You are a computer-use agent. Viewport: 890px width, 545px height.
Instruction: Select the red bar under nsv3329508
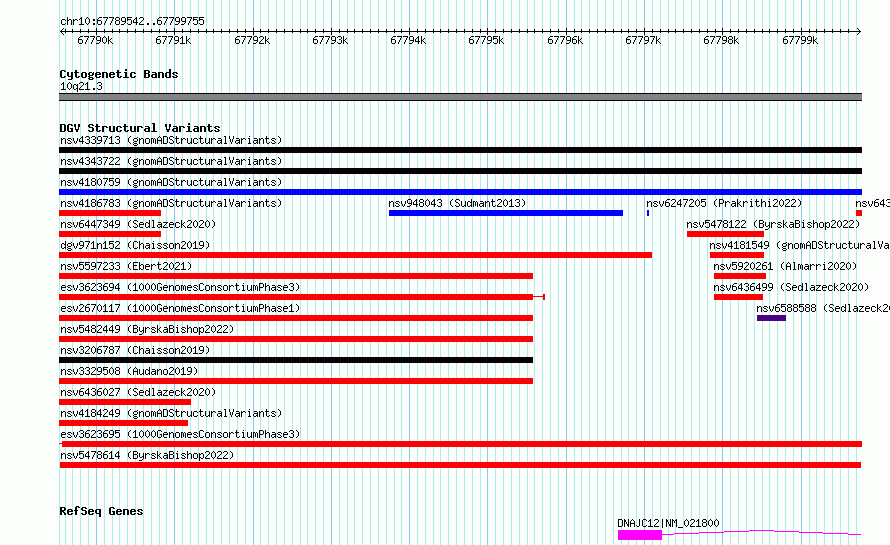point(296,381)
